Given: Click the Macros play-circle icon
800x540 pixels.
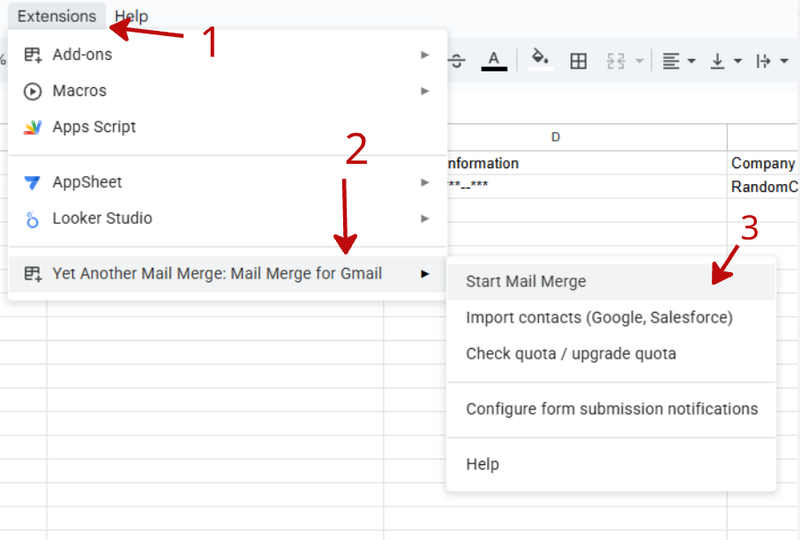Looking at the screenshot, I should coord(33,91).
